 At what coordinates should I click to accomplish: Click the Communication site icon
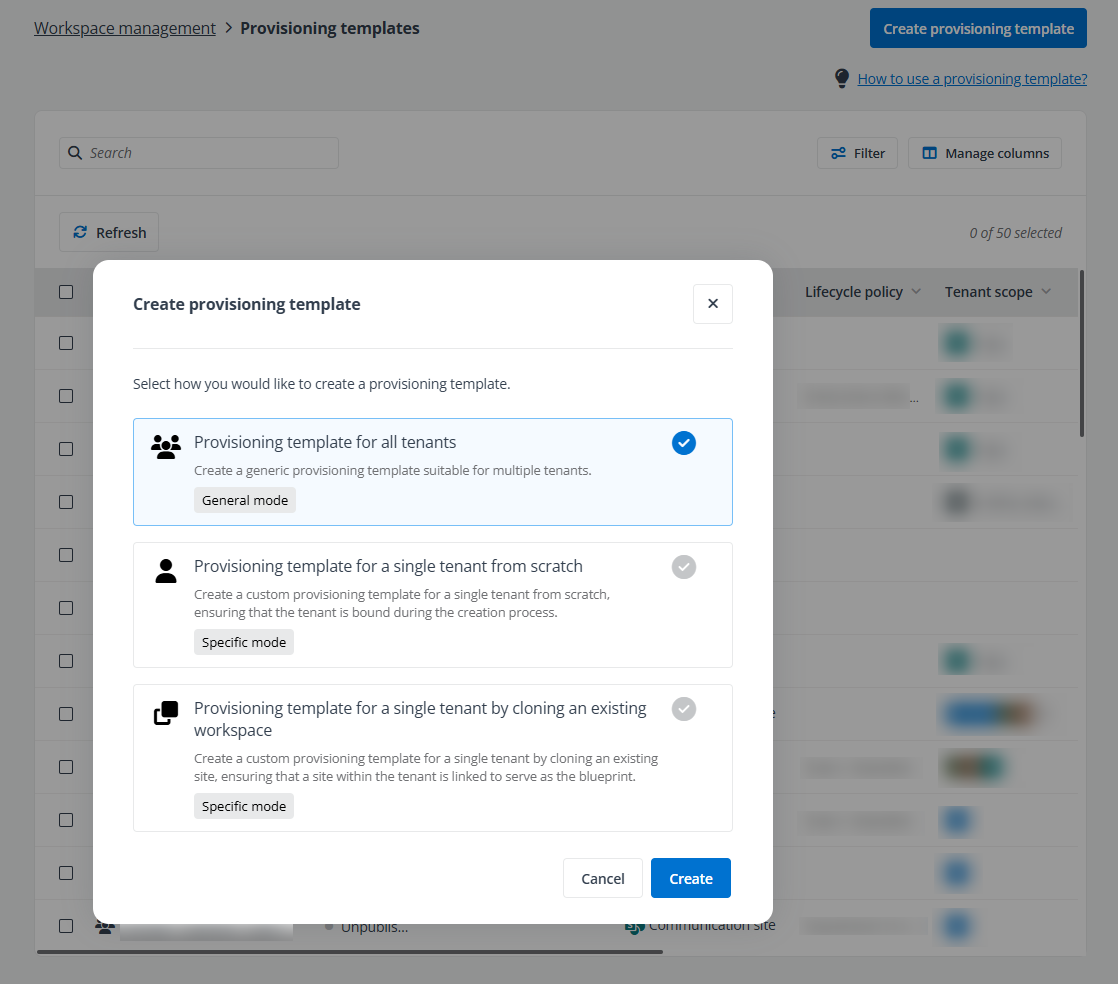(634, 926)
